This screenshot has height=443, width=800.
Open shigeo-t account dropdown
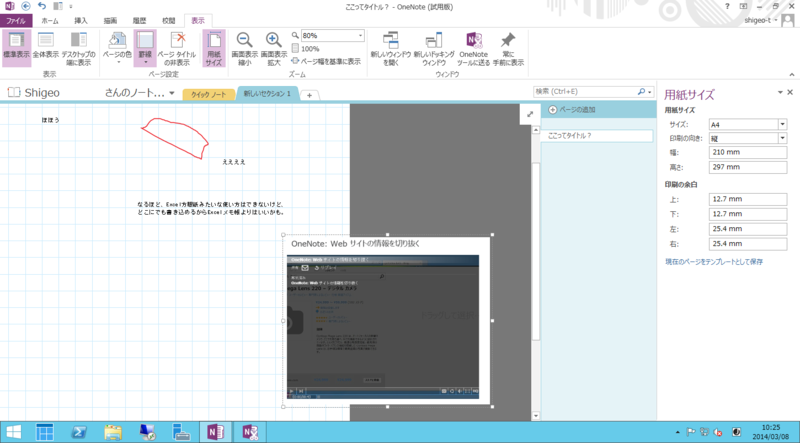coord(761,20)
